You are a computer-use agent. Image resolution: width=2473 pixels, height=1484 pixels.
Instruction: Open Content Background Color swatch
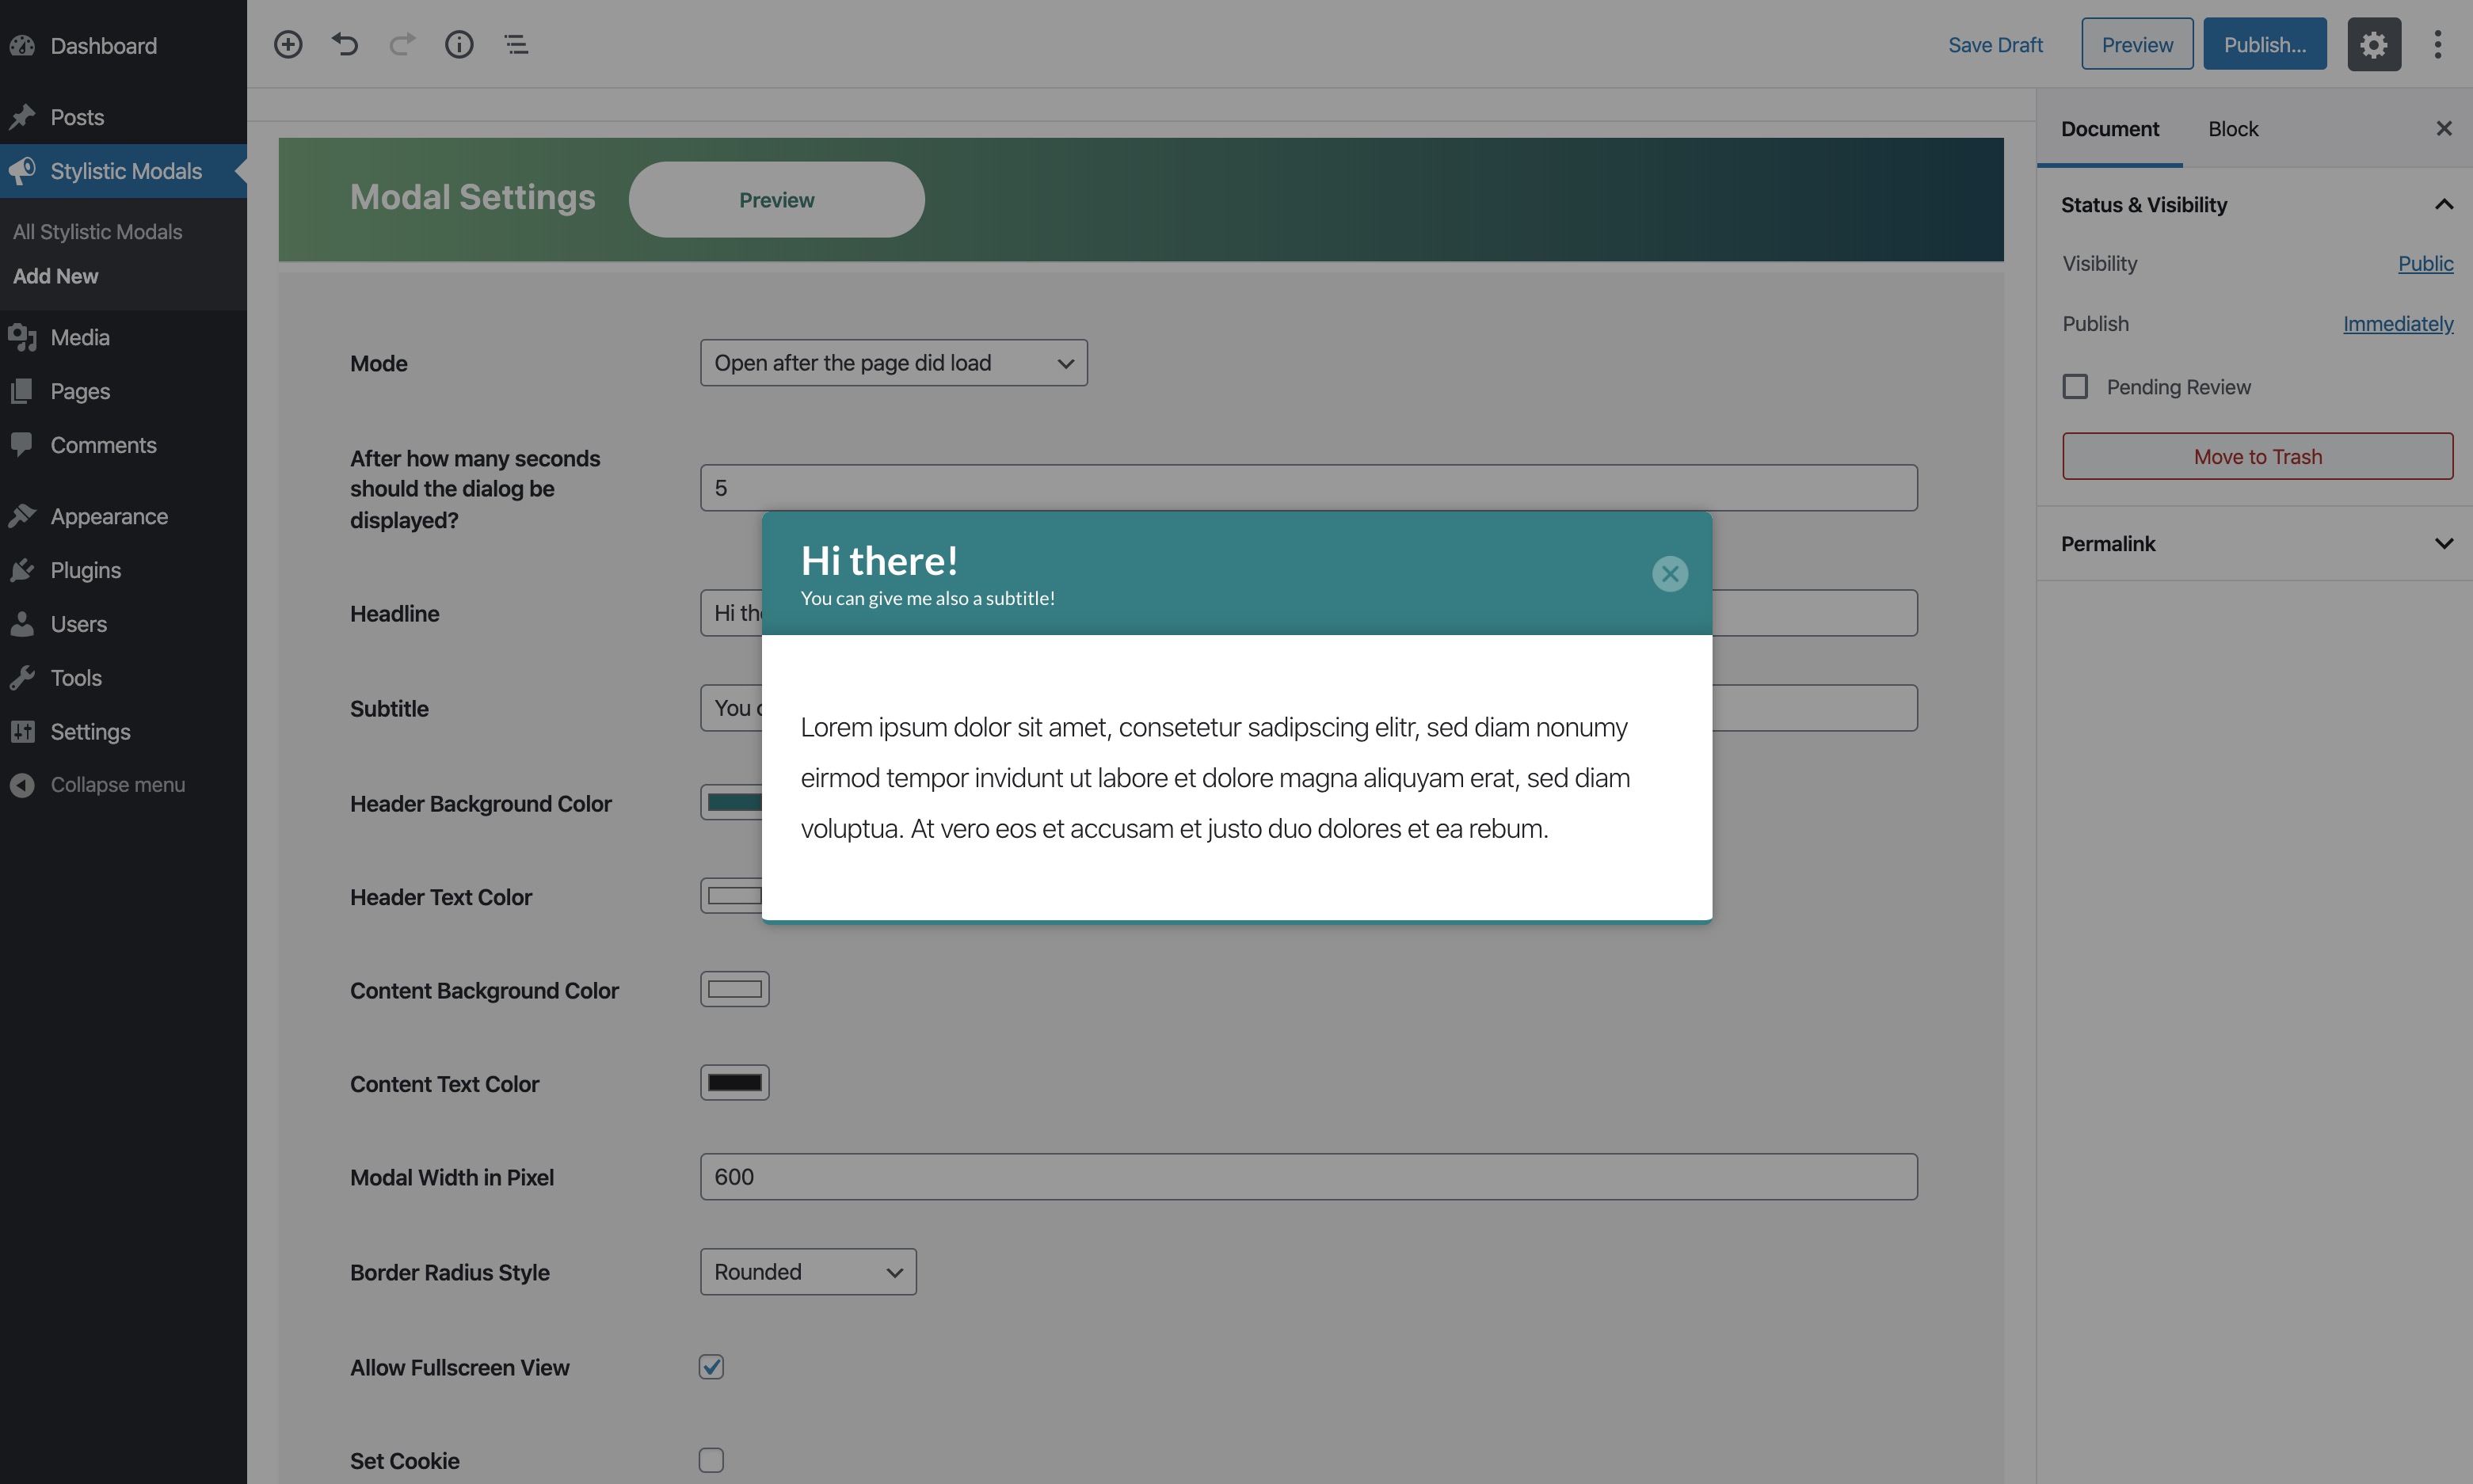tap(734, 990)
